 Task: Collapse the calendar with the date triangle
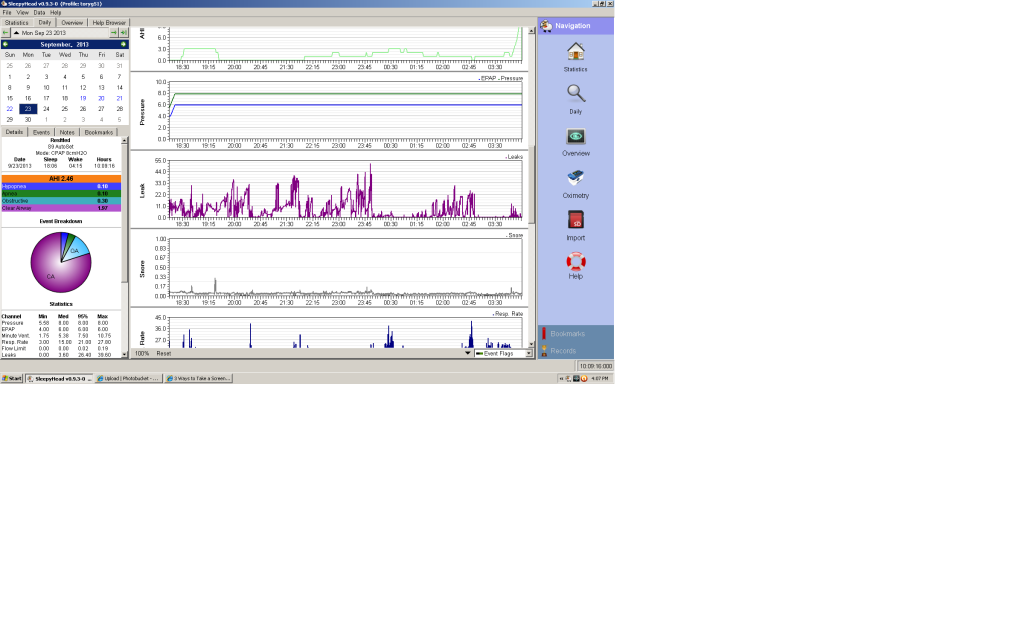tap(17, 33)
